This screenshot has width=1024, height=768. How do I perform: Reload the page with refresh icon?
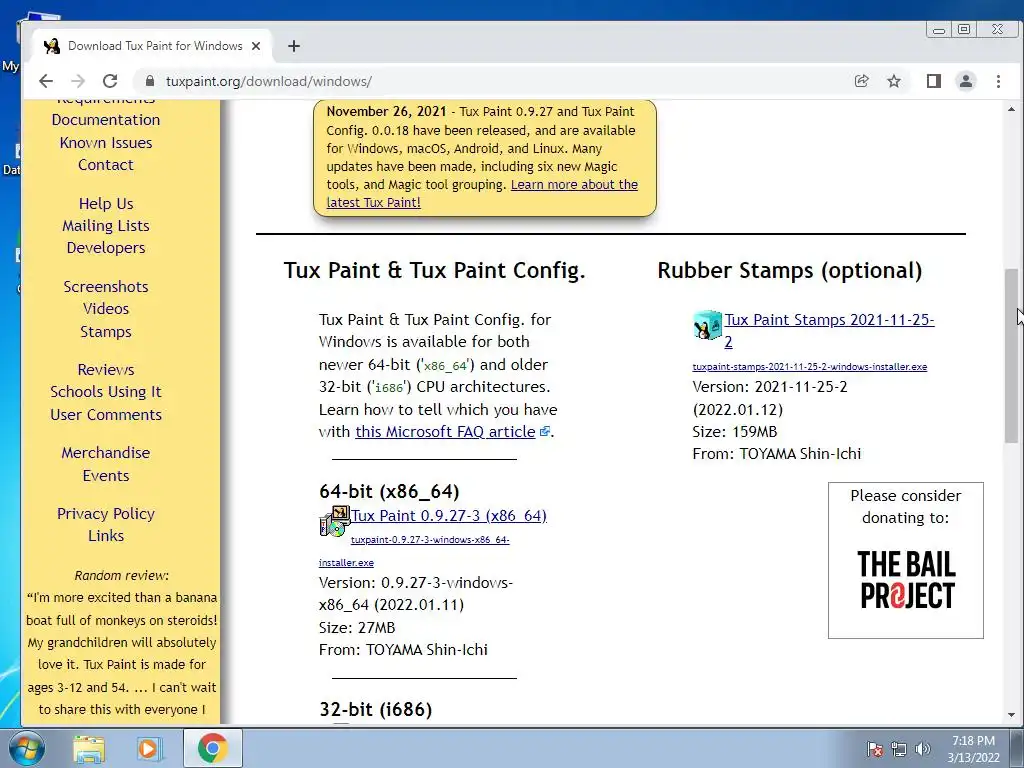pyautogui.click(x=110, y=81)
